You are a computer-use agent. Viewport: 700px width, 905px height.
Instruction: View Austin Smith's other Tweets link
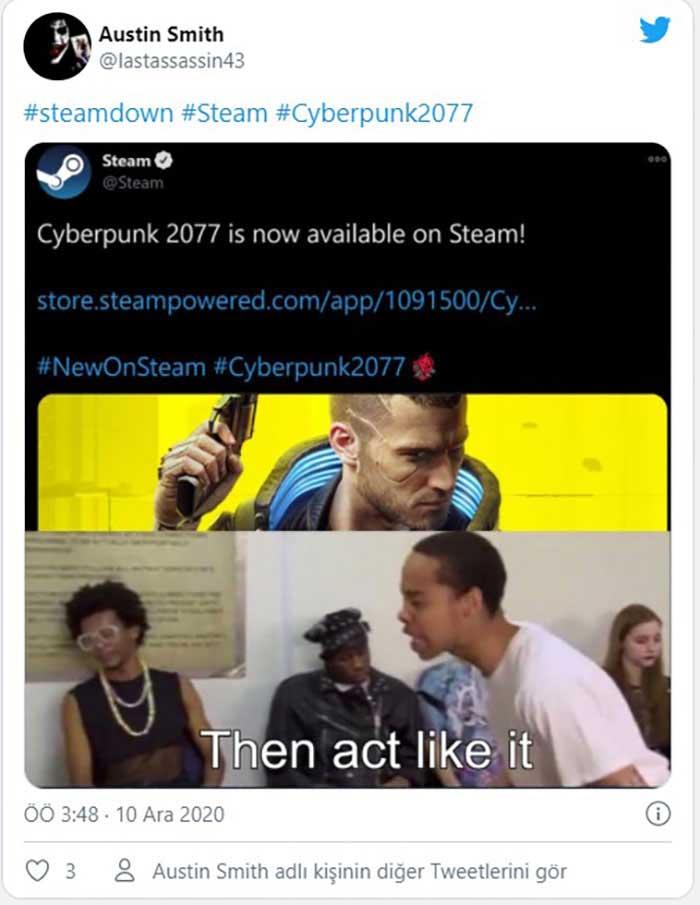click(360, 871)
